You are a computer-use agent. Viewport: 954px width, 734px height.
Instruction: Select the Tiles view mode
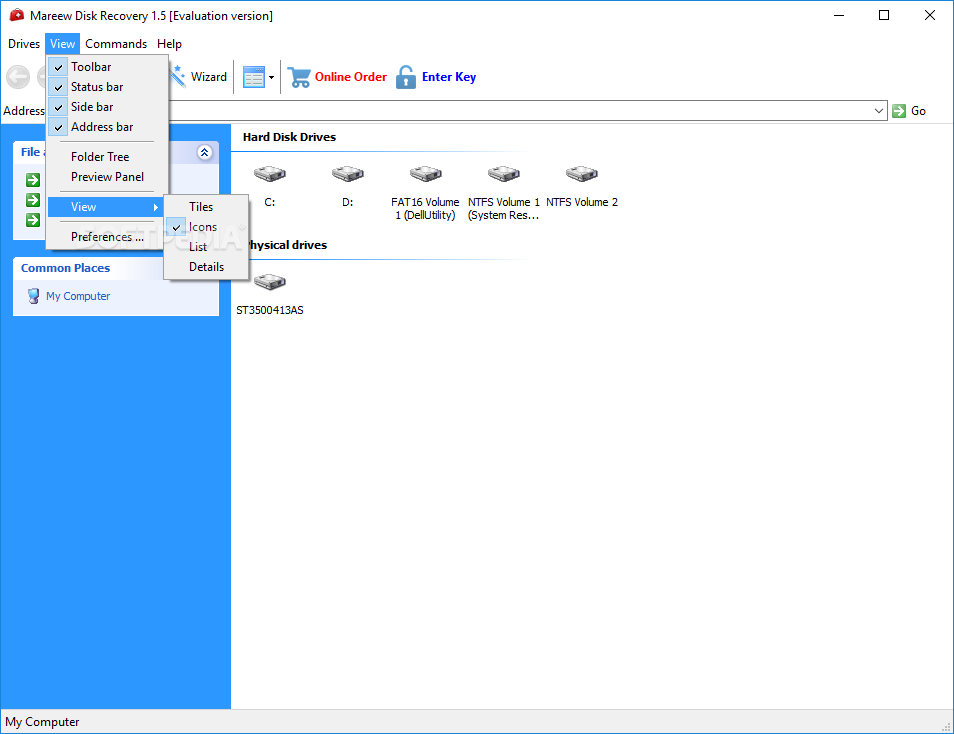(206, 207)
